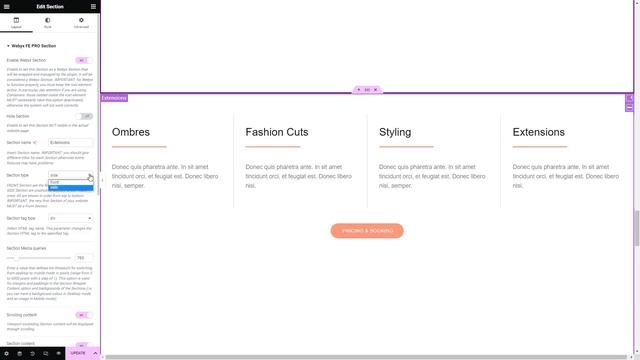
Task: Click the edit section handle icon
Action: (x=367, y=90)
